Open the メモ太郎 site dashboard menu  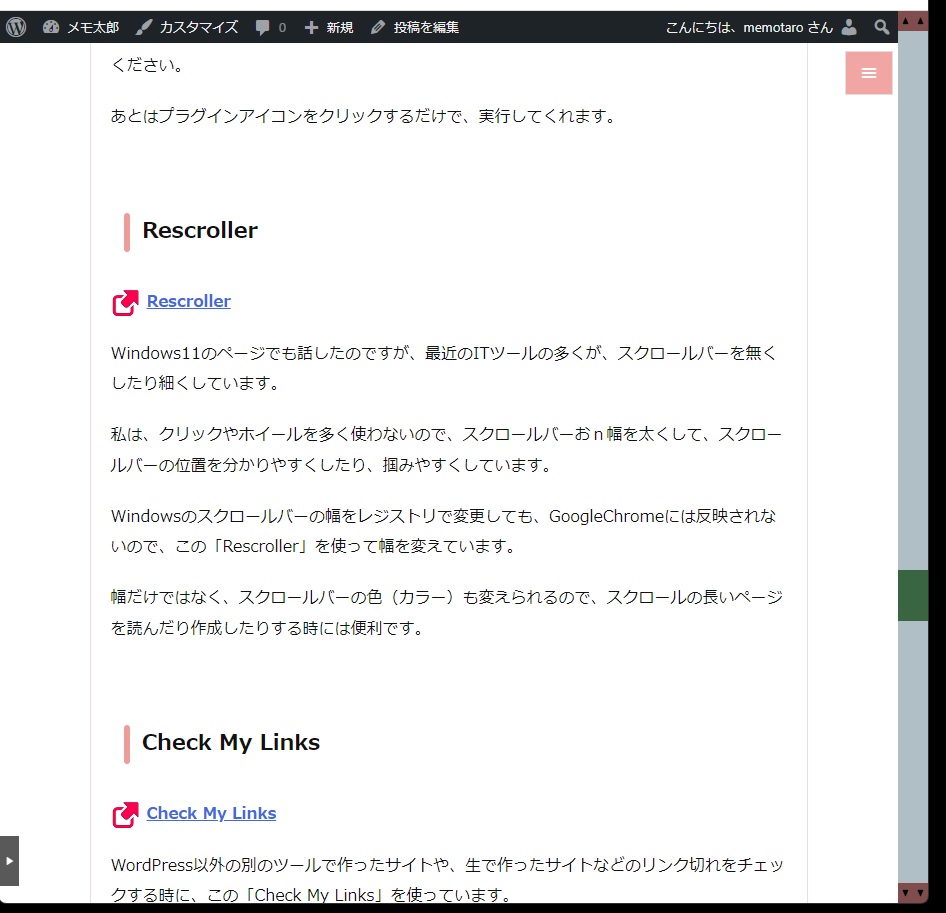(x=81, y=27)
